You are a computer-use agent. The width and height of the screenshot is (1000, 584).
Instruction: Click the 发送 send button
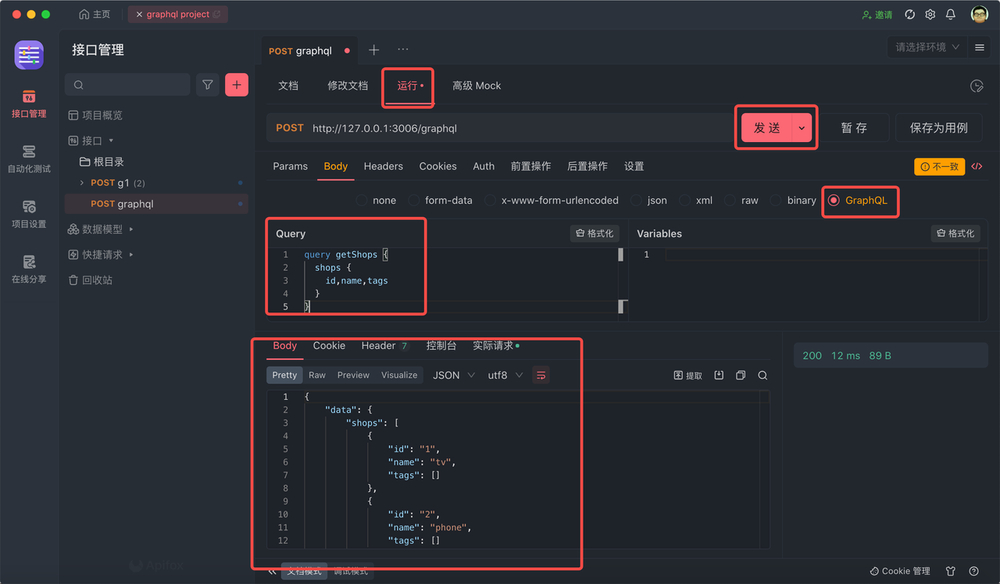(x=769, y=127)
